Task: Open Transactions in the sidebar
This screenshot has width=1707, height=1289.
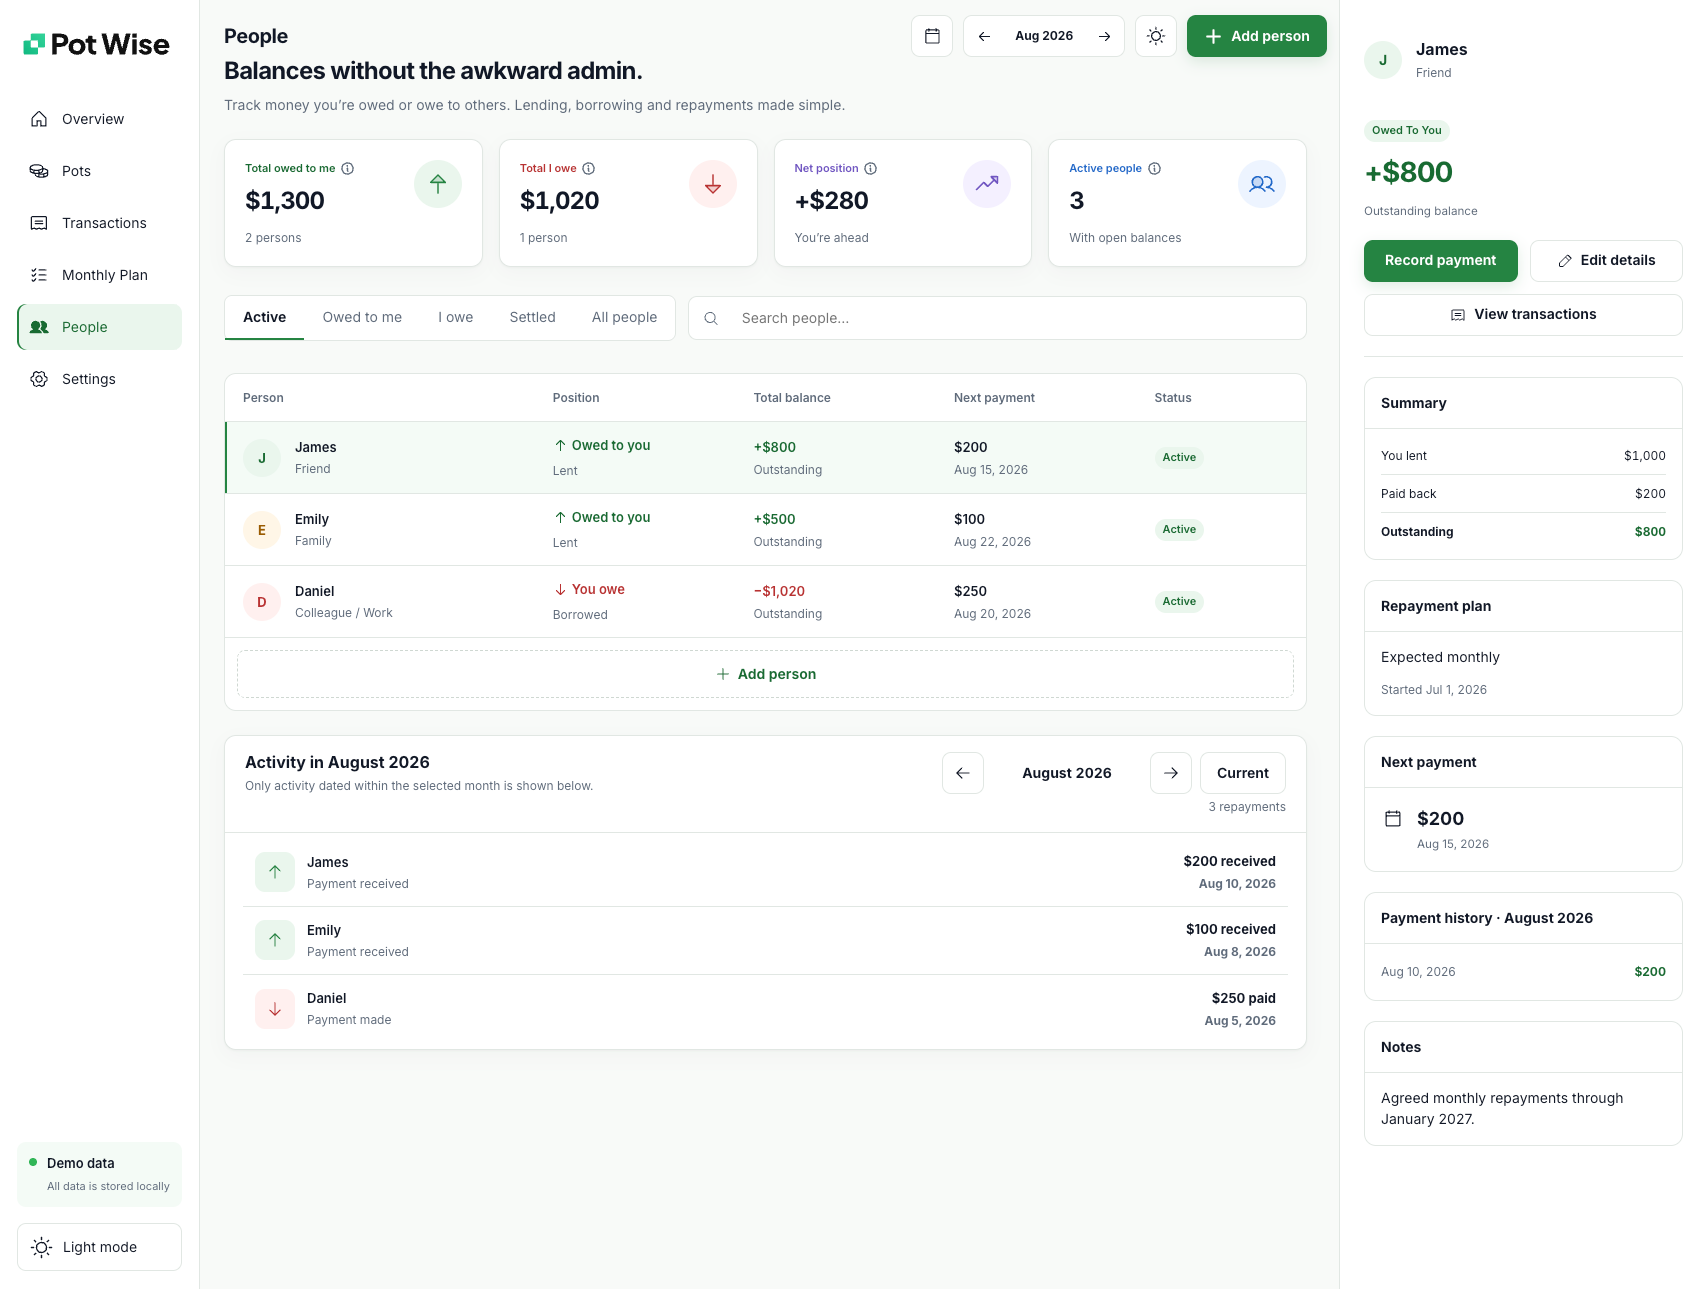Action: [x=99, y=223]
